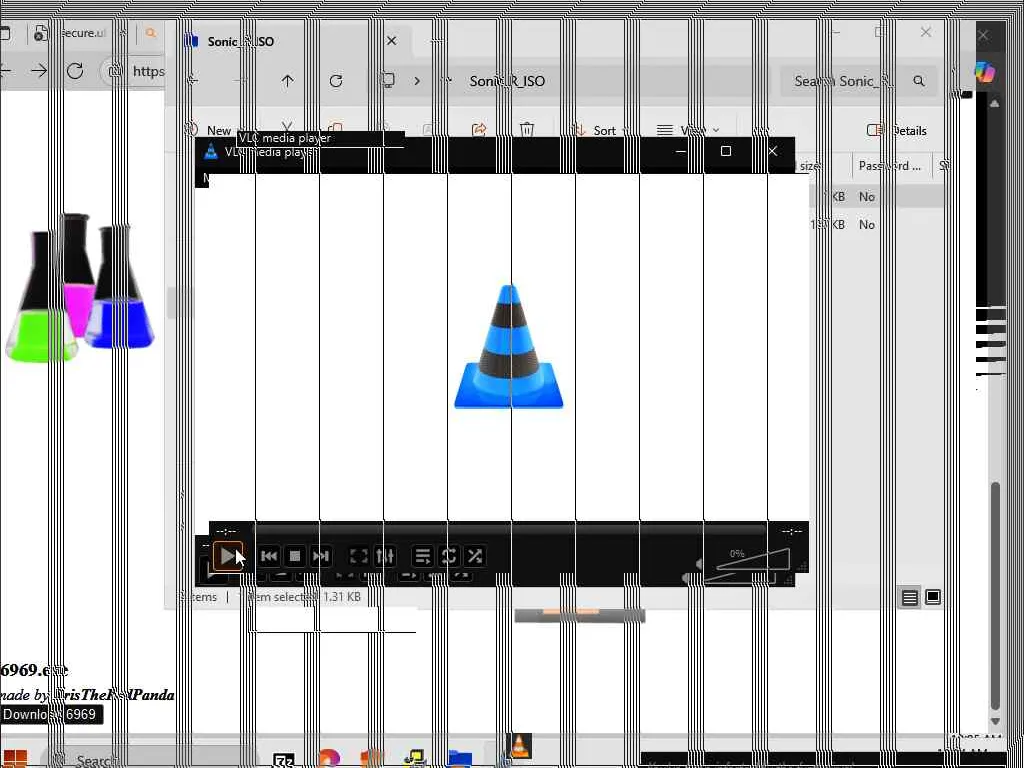This screenshot has width=1024, height=768.
Task: Click the VLC cone icon on the taskbar
Action: pos(520,747)
